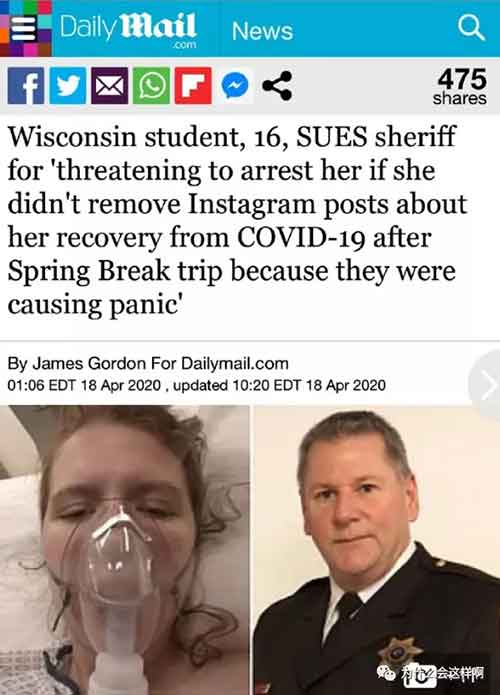
Task: Open the Wisconsin student article headline
Action: (238, 220)
